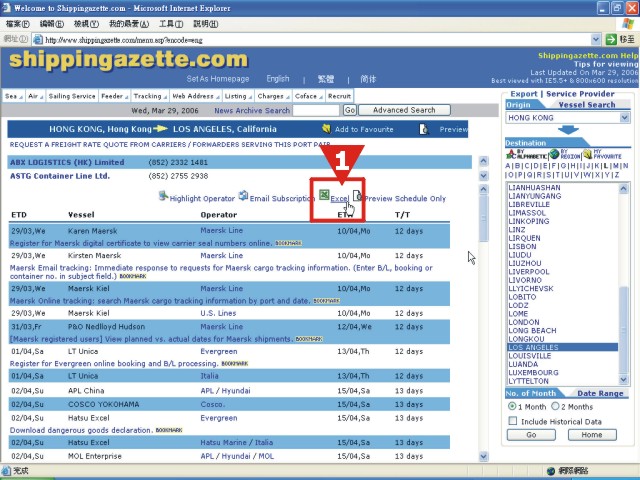
Task: Click carriers list scroll up arrow
Action: (483, 161)
